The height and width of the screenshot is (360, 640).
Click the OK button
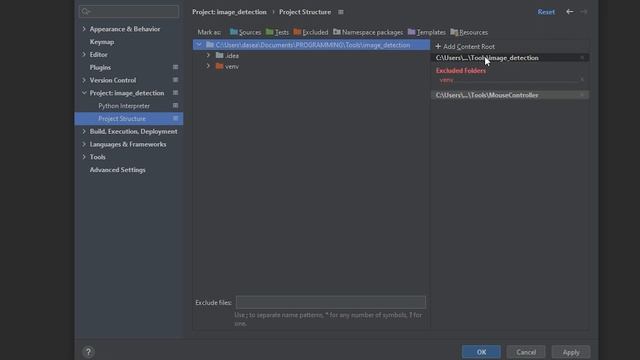click(x=481, y=352)
